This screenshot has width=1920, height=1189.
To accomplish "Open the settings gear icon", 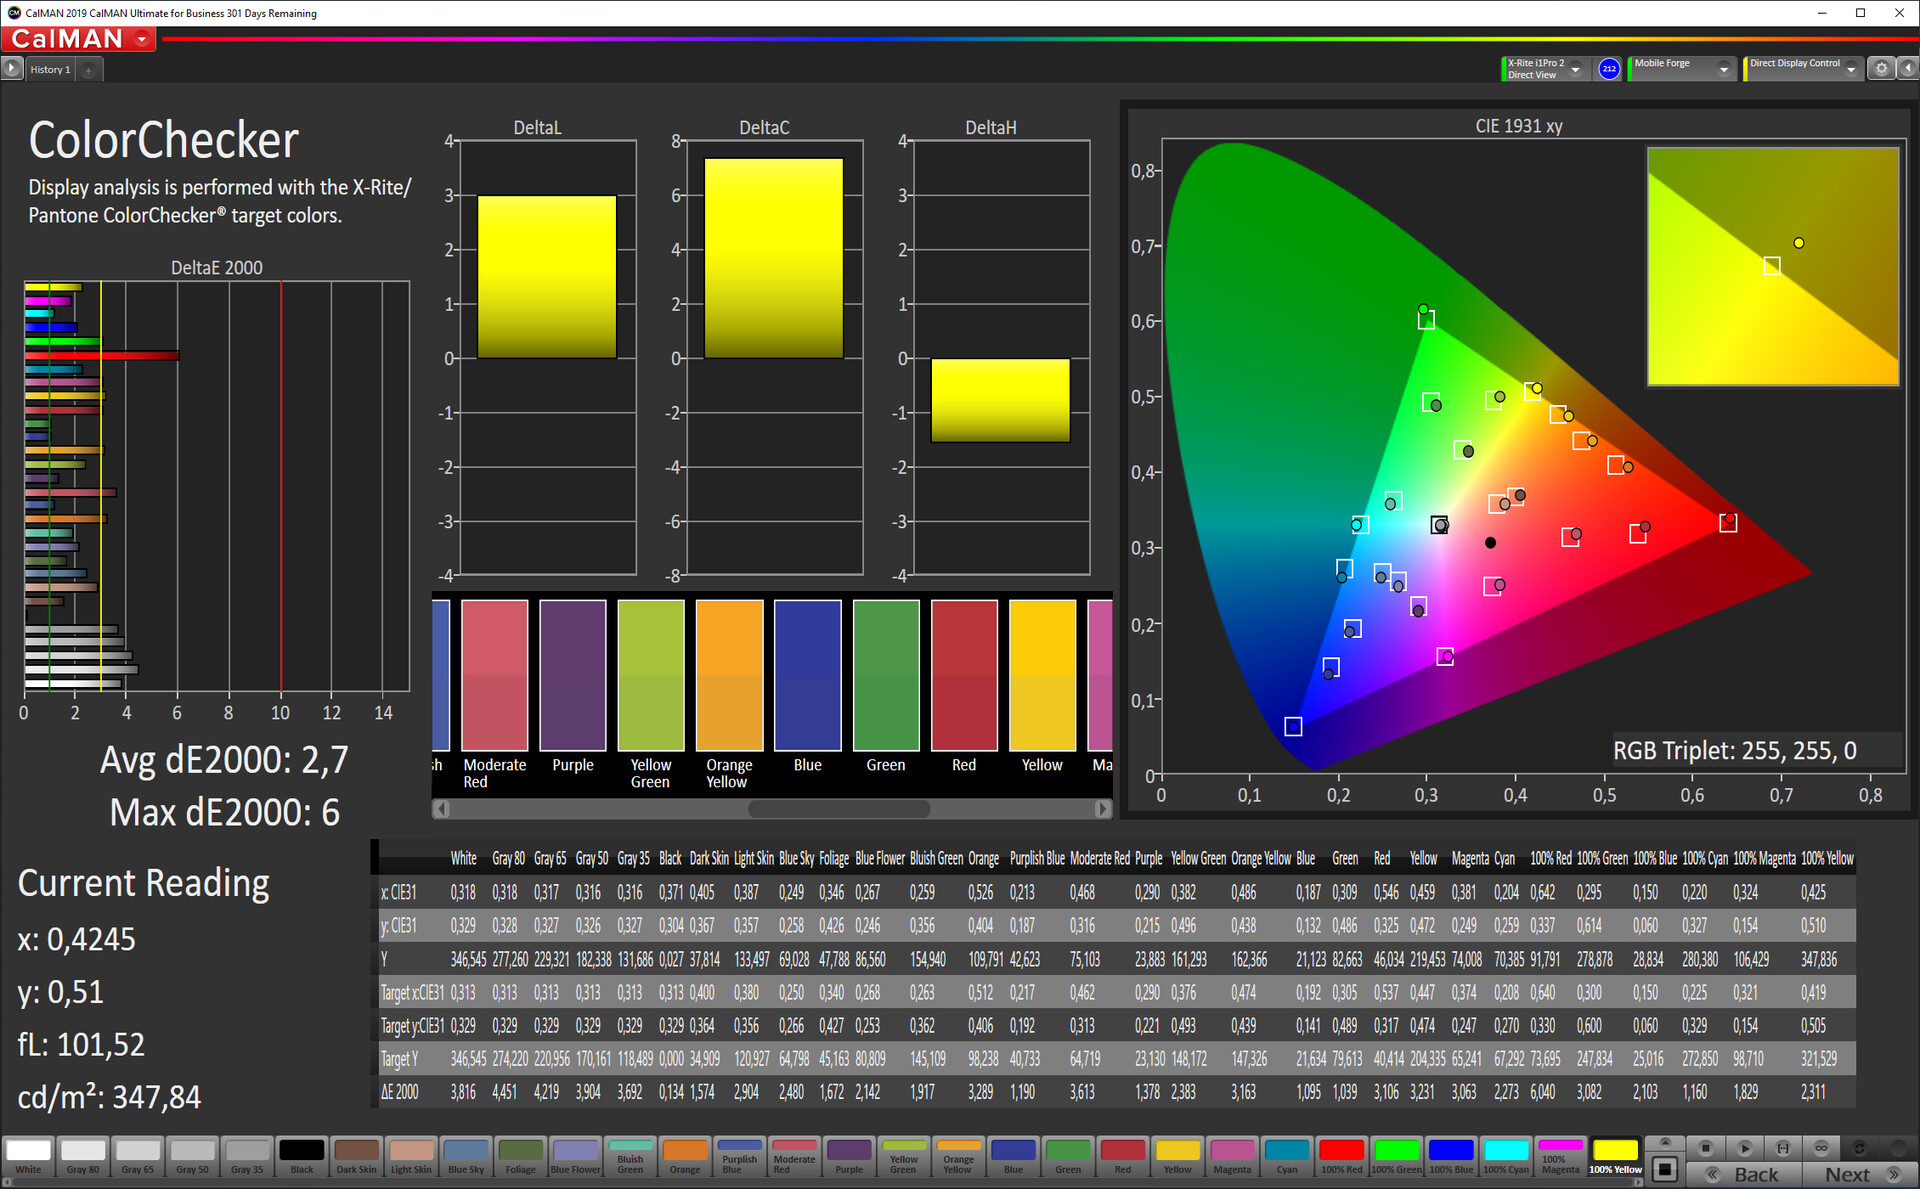I will (1881, 69).
